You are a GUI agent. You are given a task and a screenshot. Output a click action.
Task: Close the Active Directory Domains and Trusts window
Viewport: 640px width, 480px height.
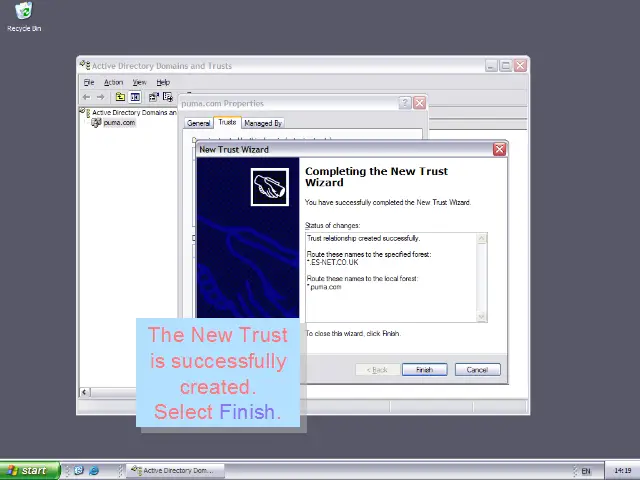click(520, 65)
